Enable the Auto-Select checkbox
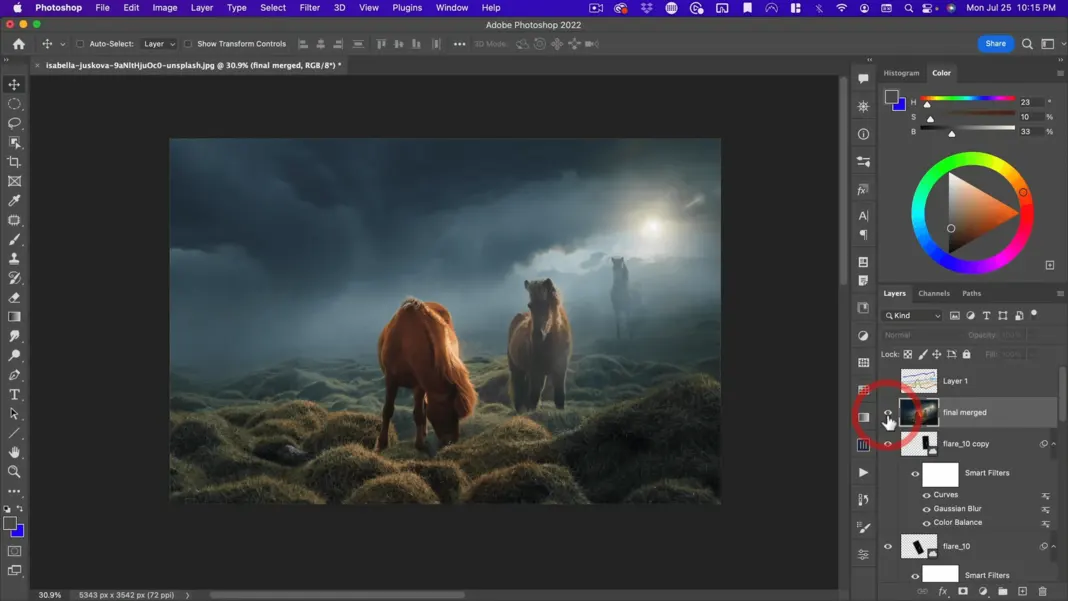Viewport: 1068px width, 601px height. point(80,44)
